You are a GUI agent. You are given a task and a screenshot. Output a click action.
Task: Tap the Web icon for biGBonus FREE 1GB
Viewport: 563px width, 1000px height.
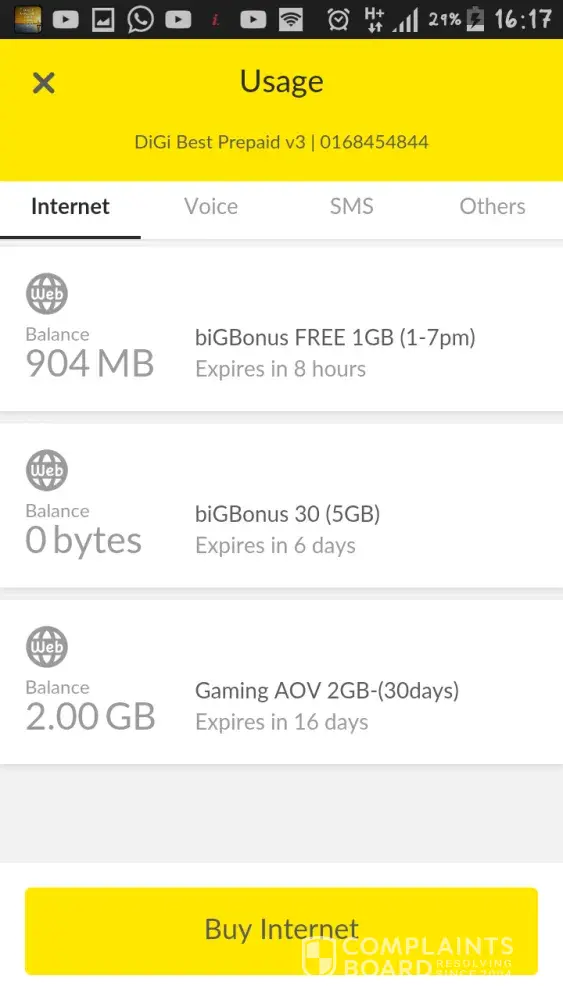point(47,293)
